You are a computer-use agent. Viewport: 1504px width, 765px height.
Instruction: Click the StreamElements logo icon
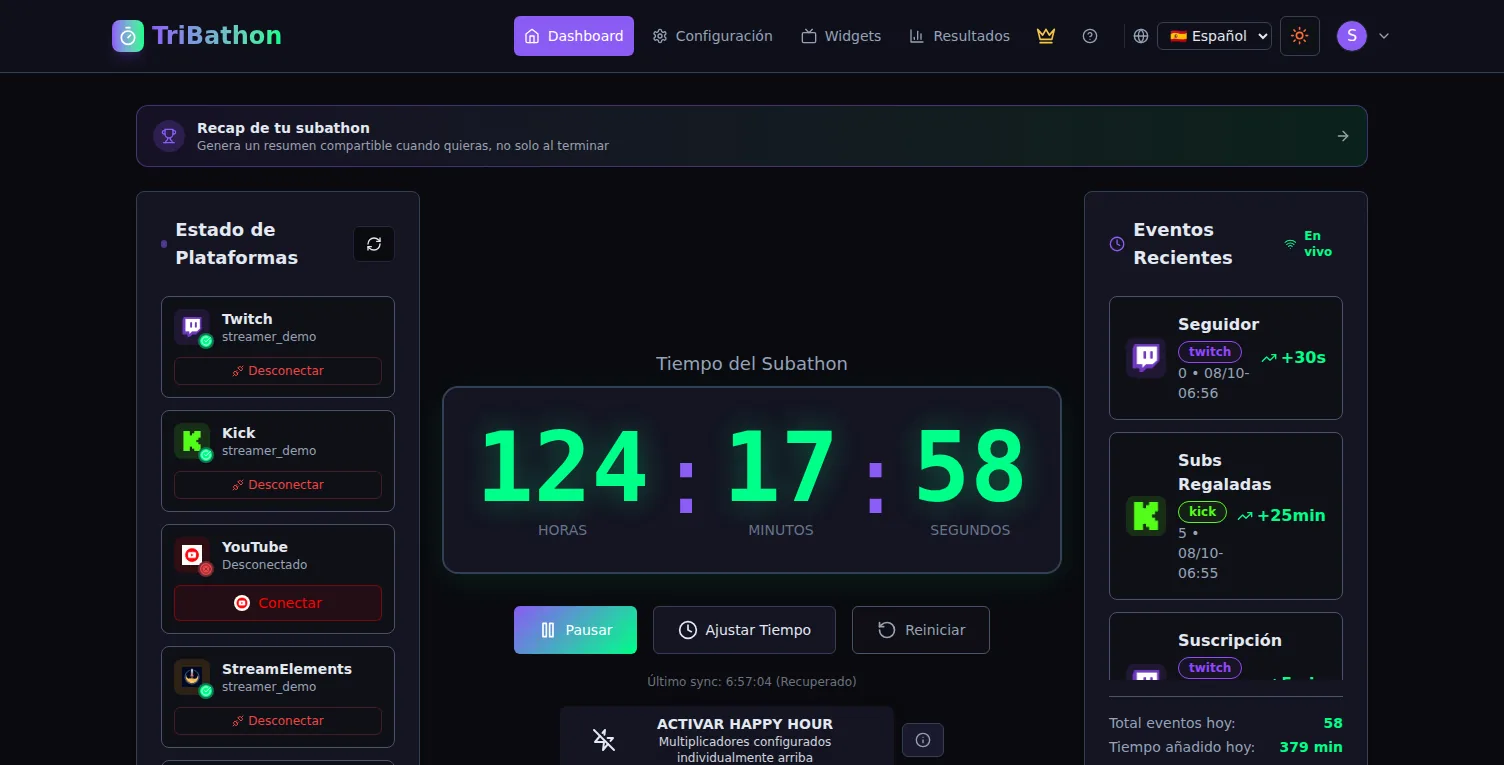tap(192, 677)
